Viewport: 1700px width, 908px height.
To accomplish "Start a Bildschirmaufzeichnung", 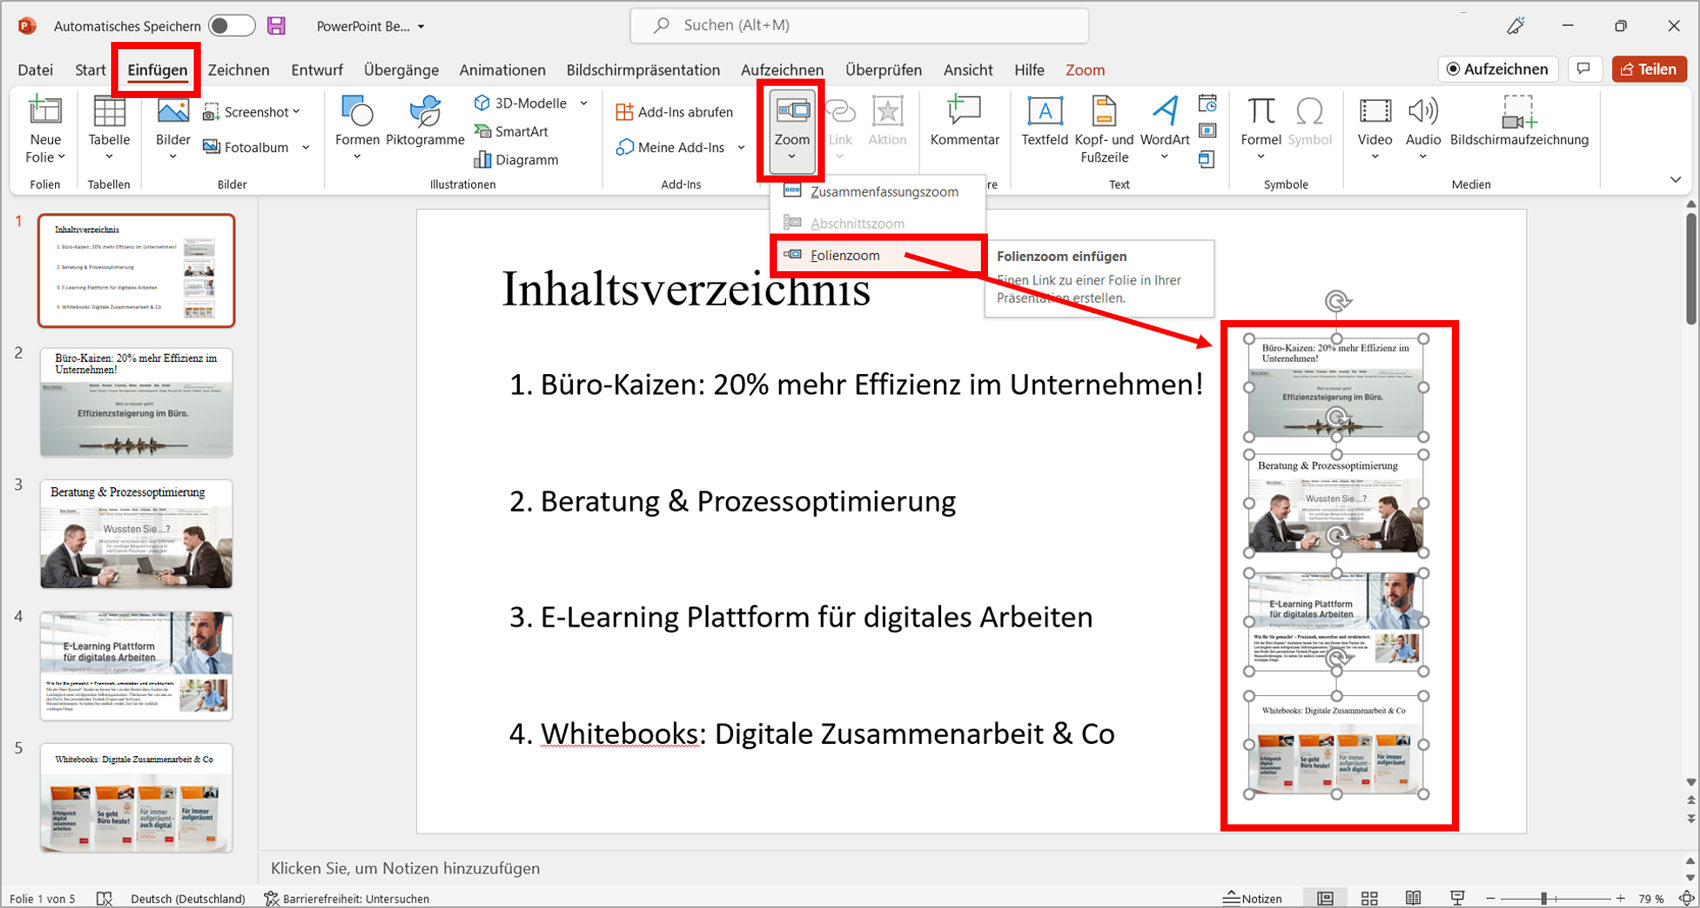I will (x=1519, y=122).
